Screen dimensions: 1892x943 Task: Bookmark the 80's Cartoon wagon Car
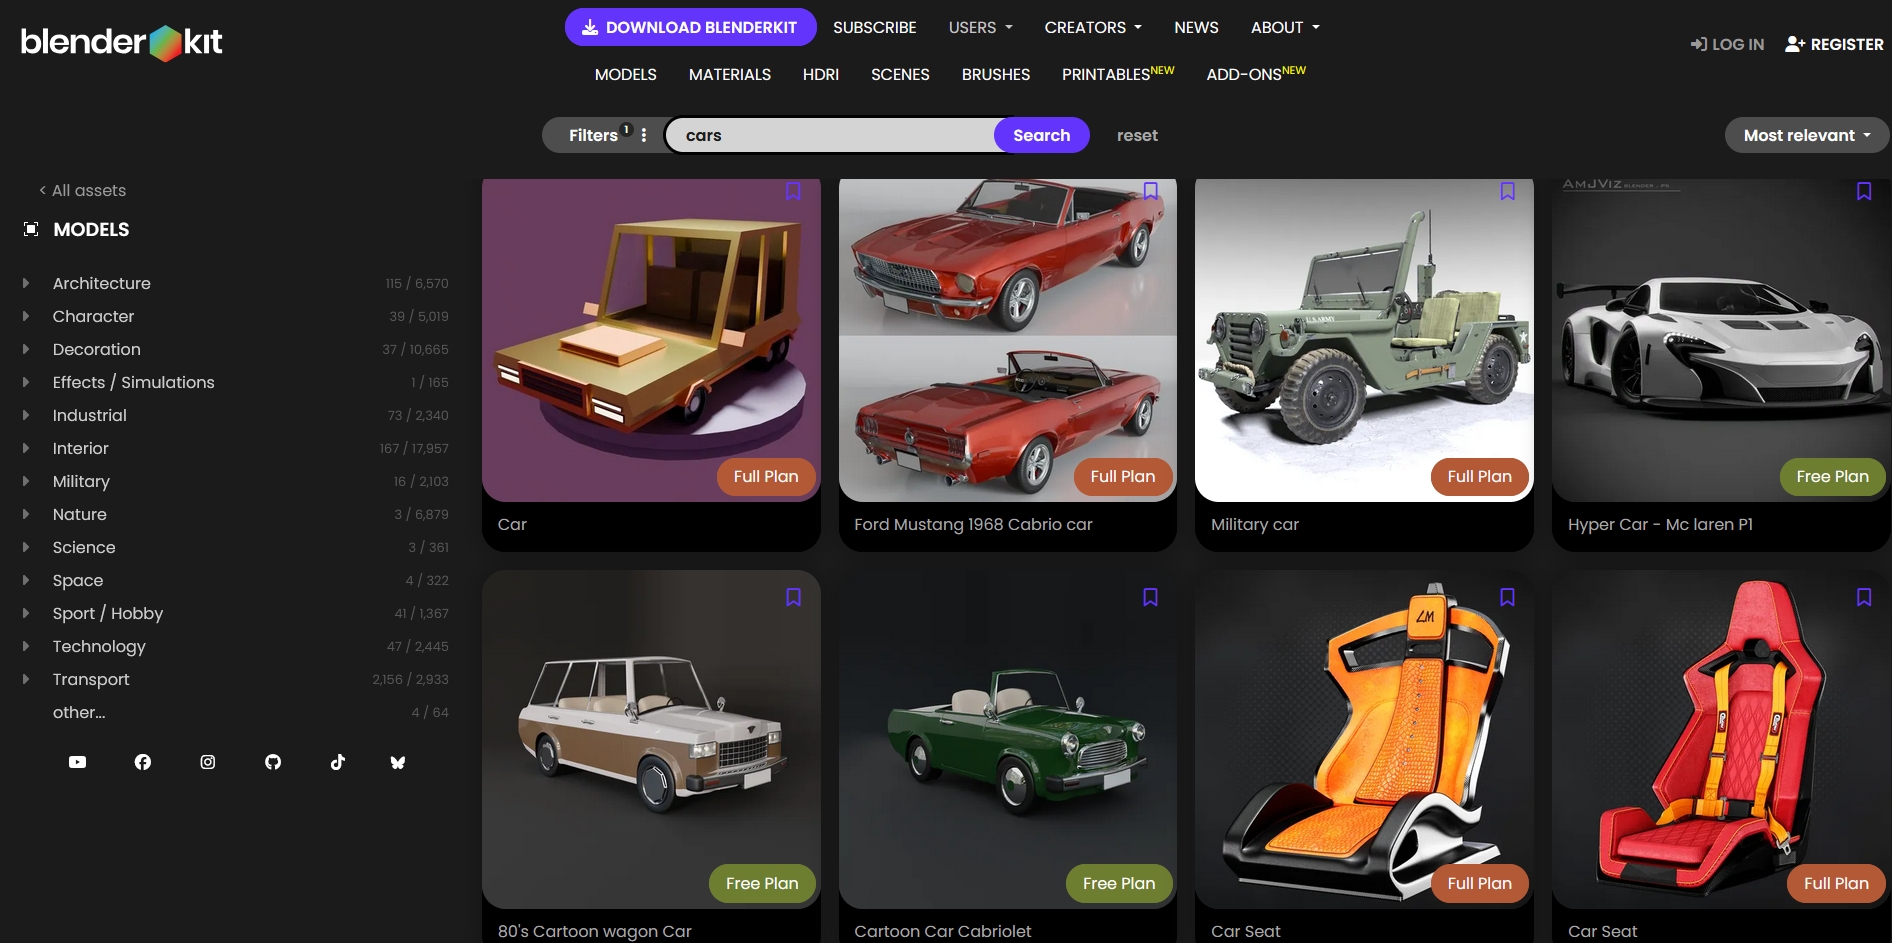pyautogui.click(x=793, y=597)
